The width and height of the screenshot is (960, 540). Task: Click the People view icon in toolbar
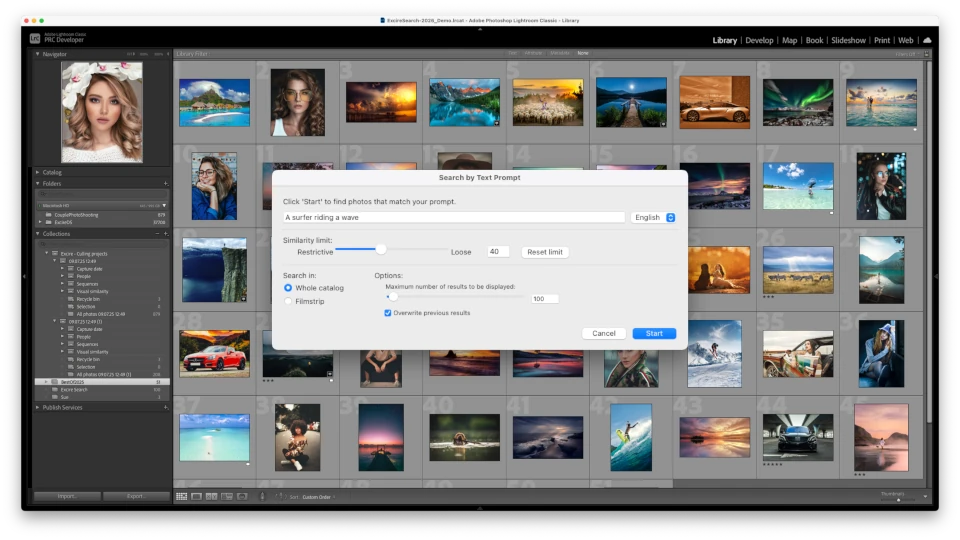click(x=241, y=496)
